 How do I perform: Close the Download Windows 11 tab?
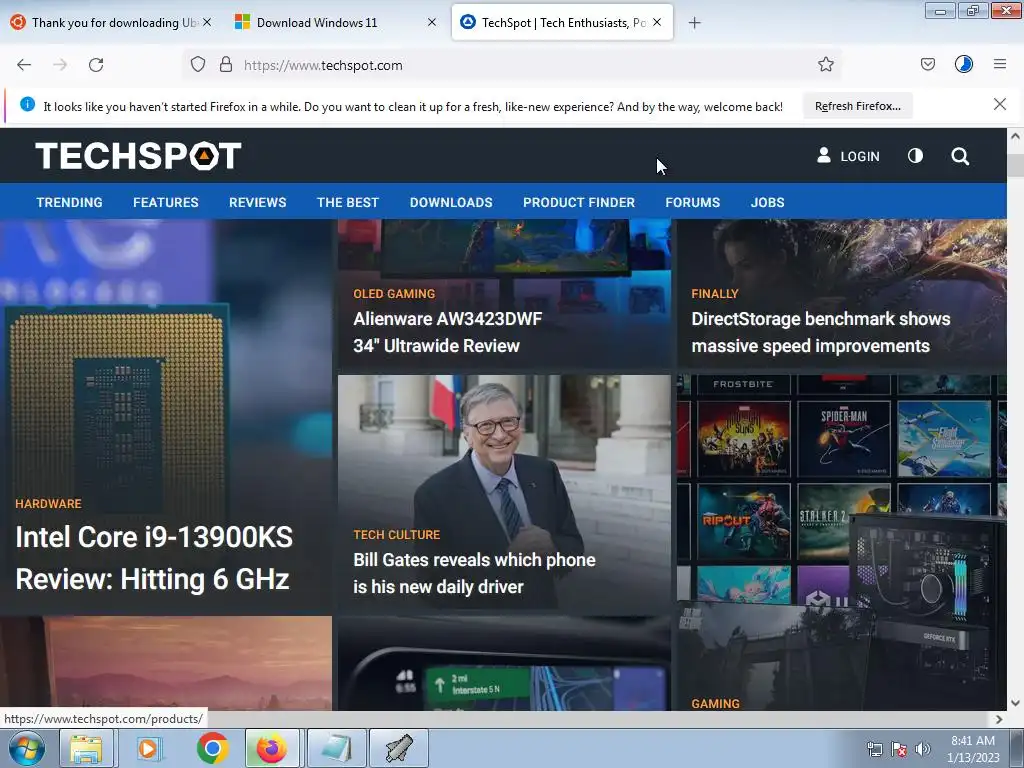click(432, 22)
